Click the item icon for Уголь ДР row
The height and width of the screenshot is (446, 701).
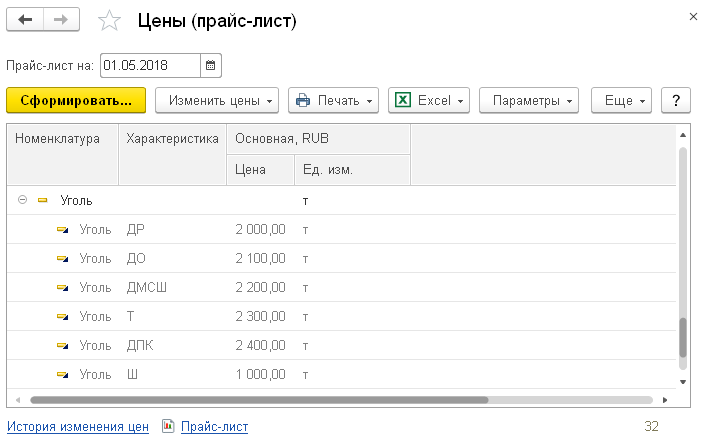(x=62, y=229)
